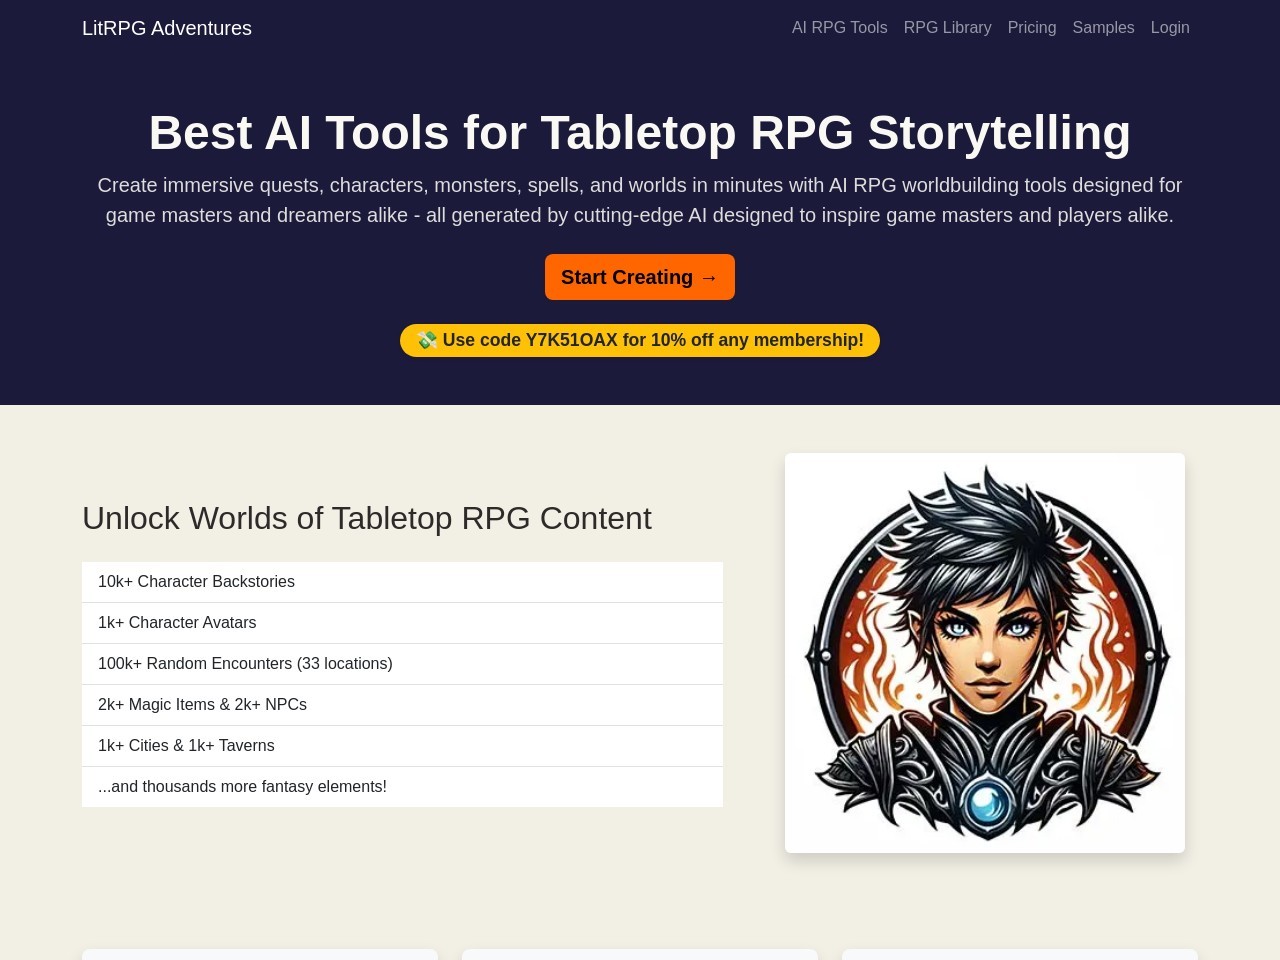The width and height of the screenshot is (1280, 960).
Task: Click the Unlock Worlds heading
Action: [x=367, y=518]
